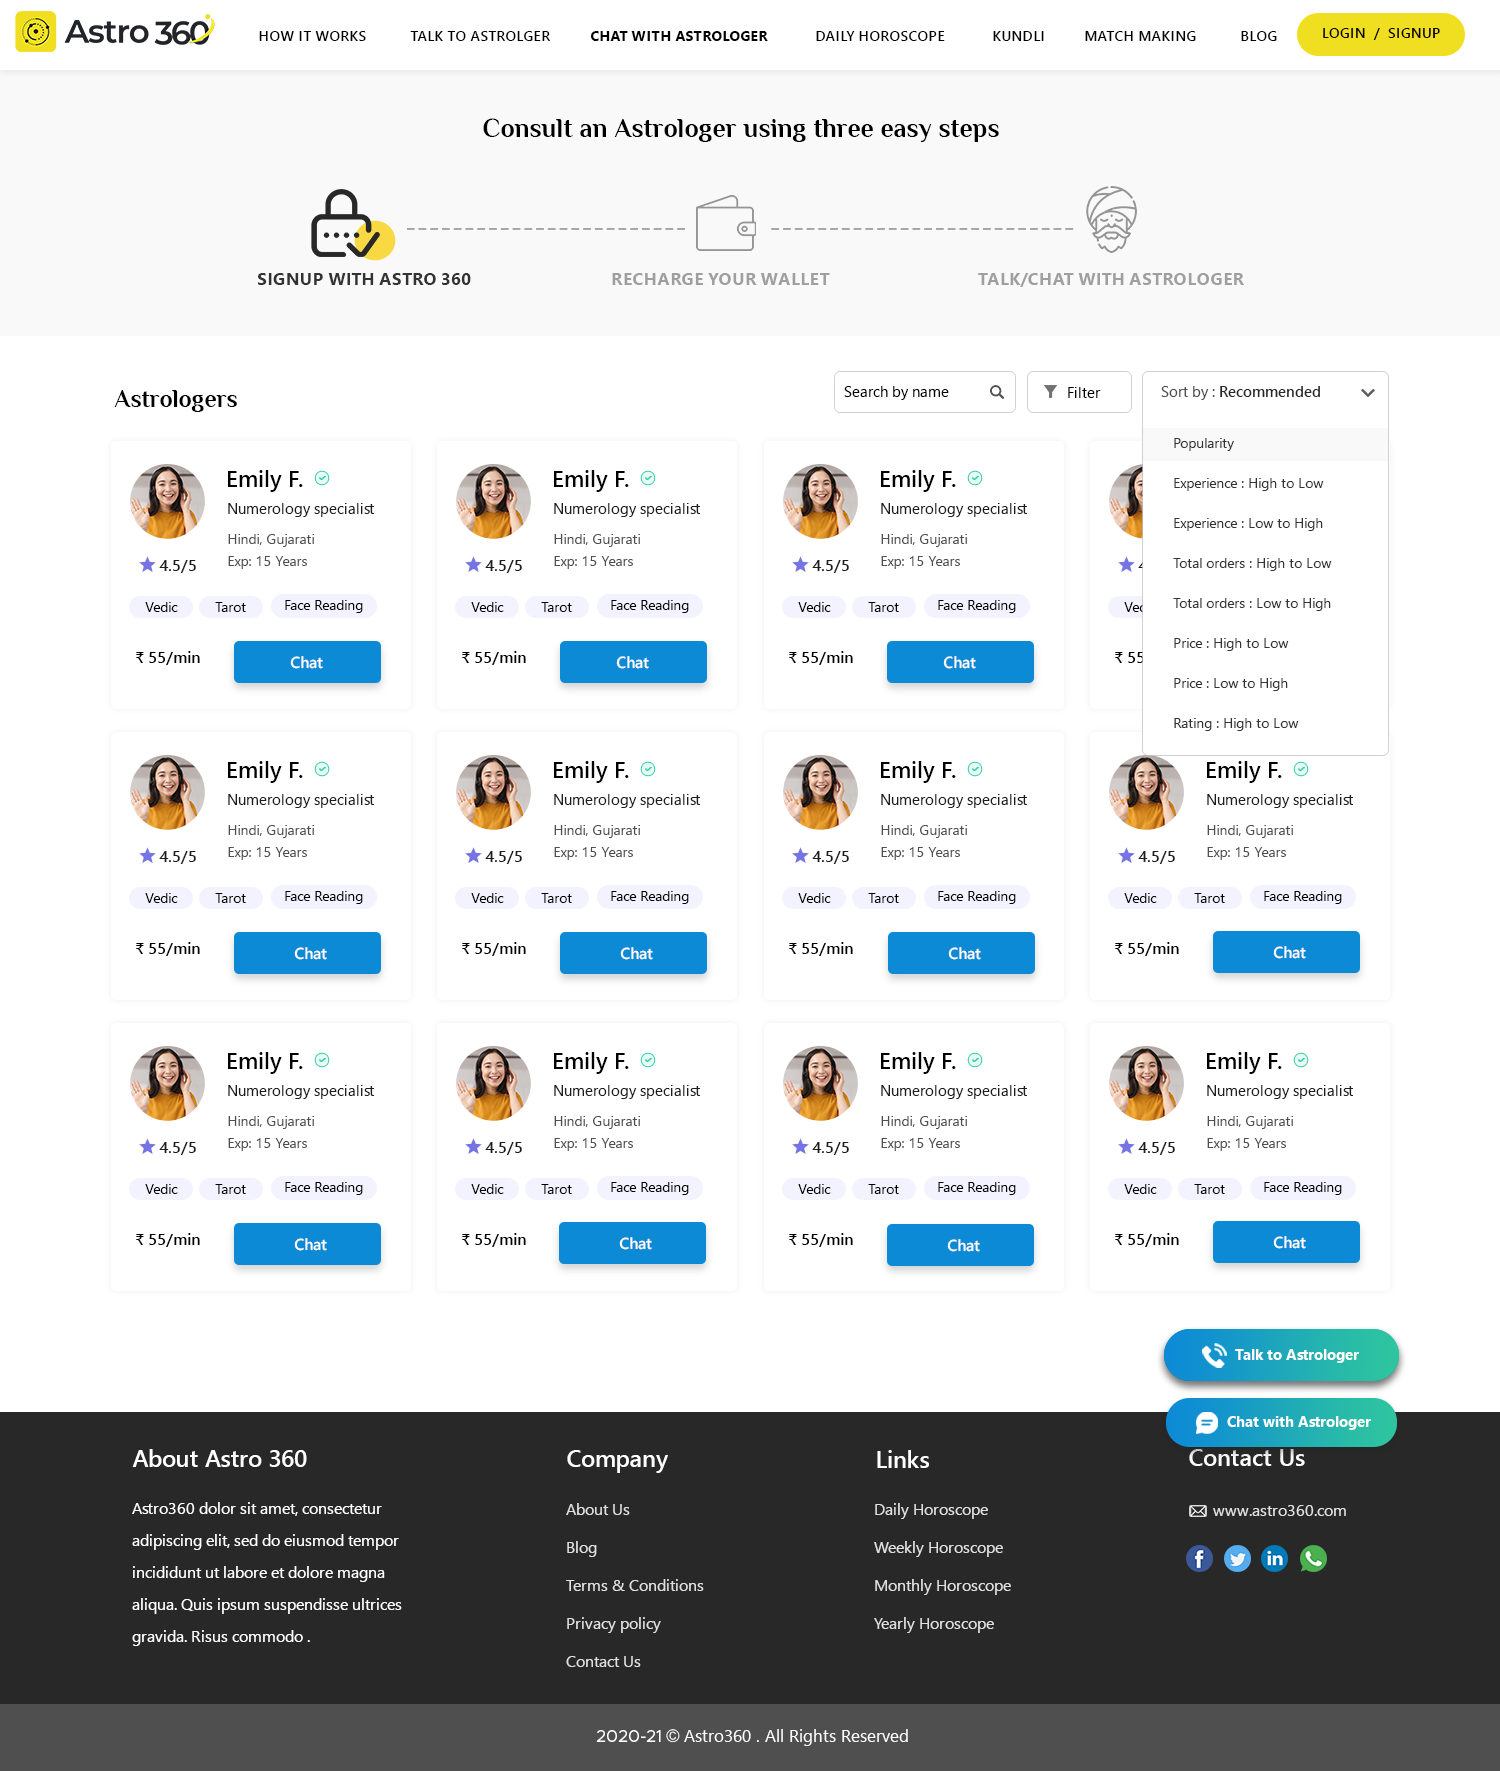Click the search magnifier icon
The width and height of the screenshot is (1500, 1771).
click(996, 392)
